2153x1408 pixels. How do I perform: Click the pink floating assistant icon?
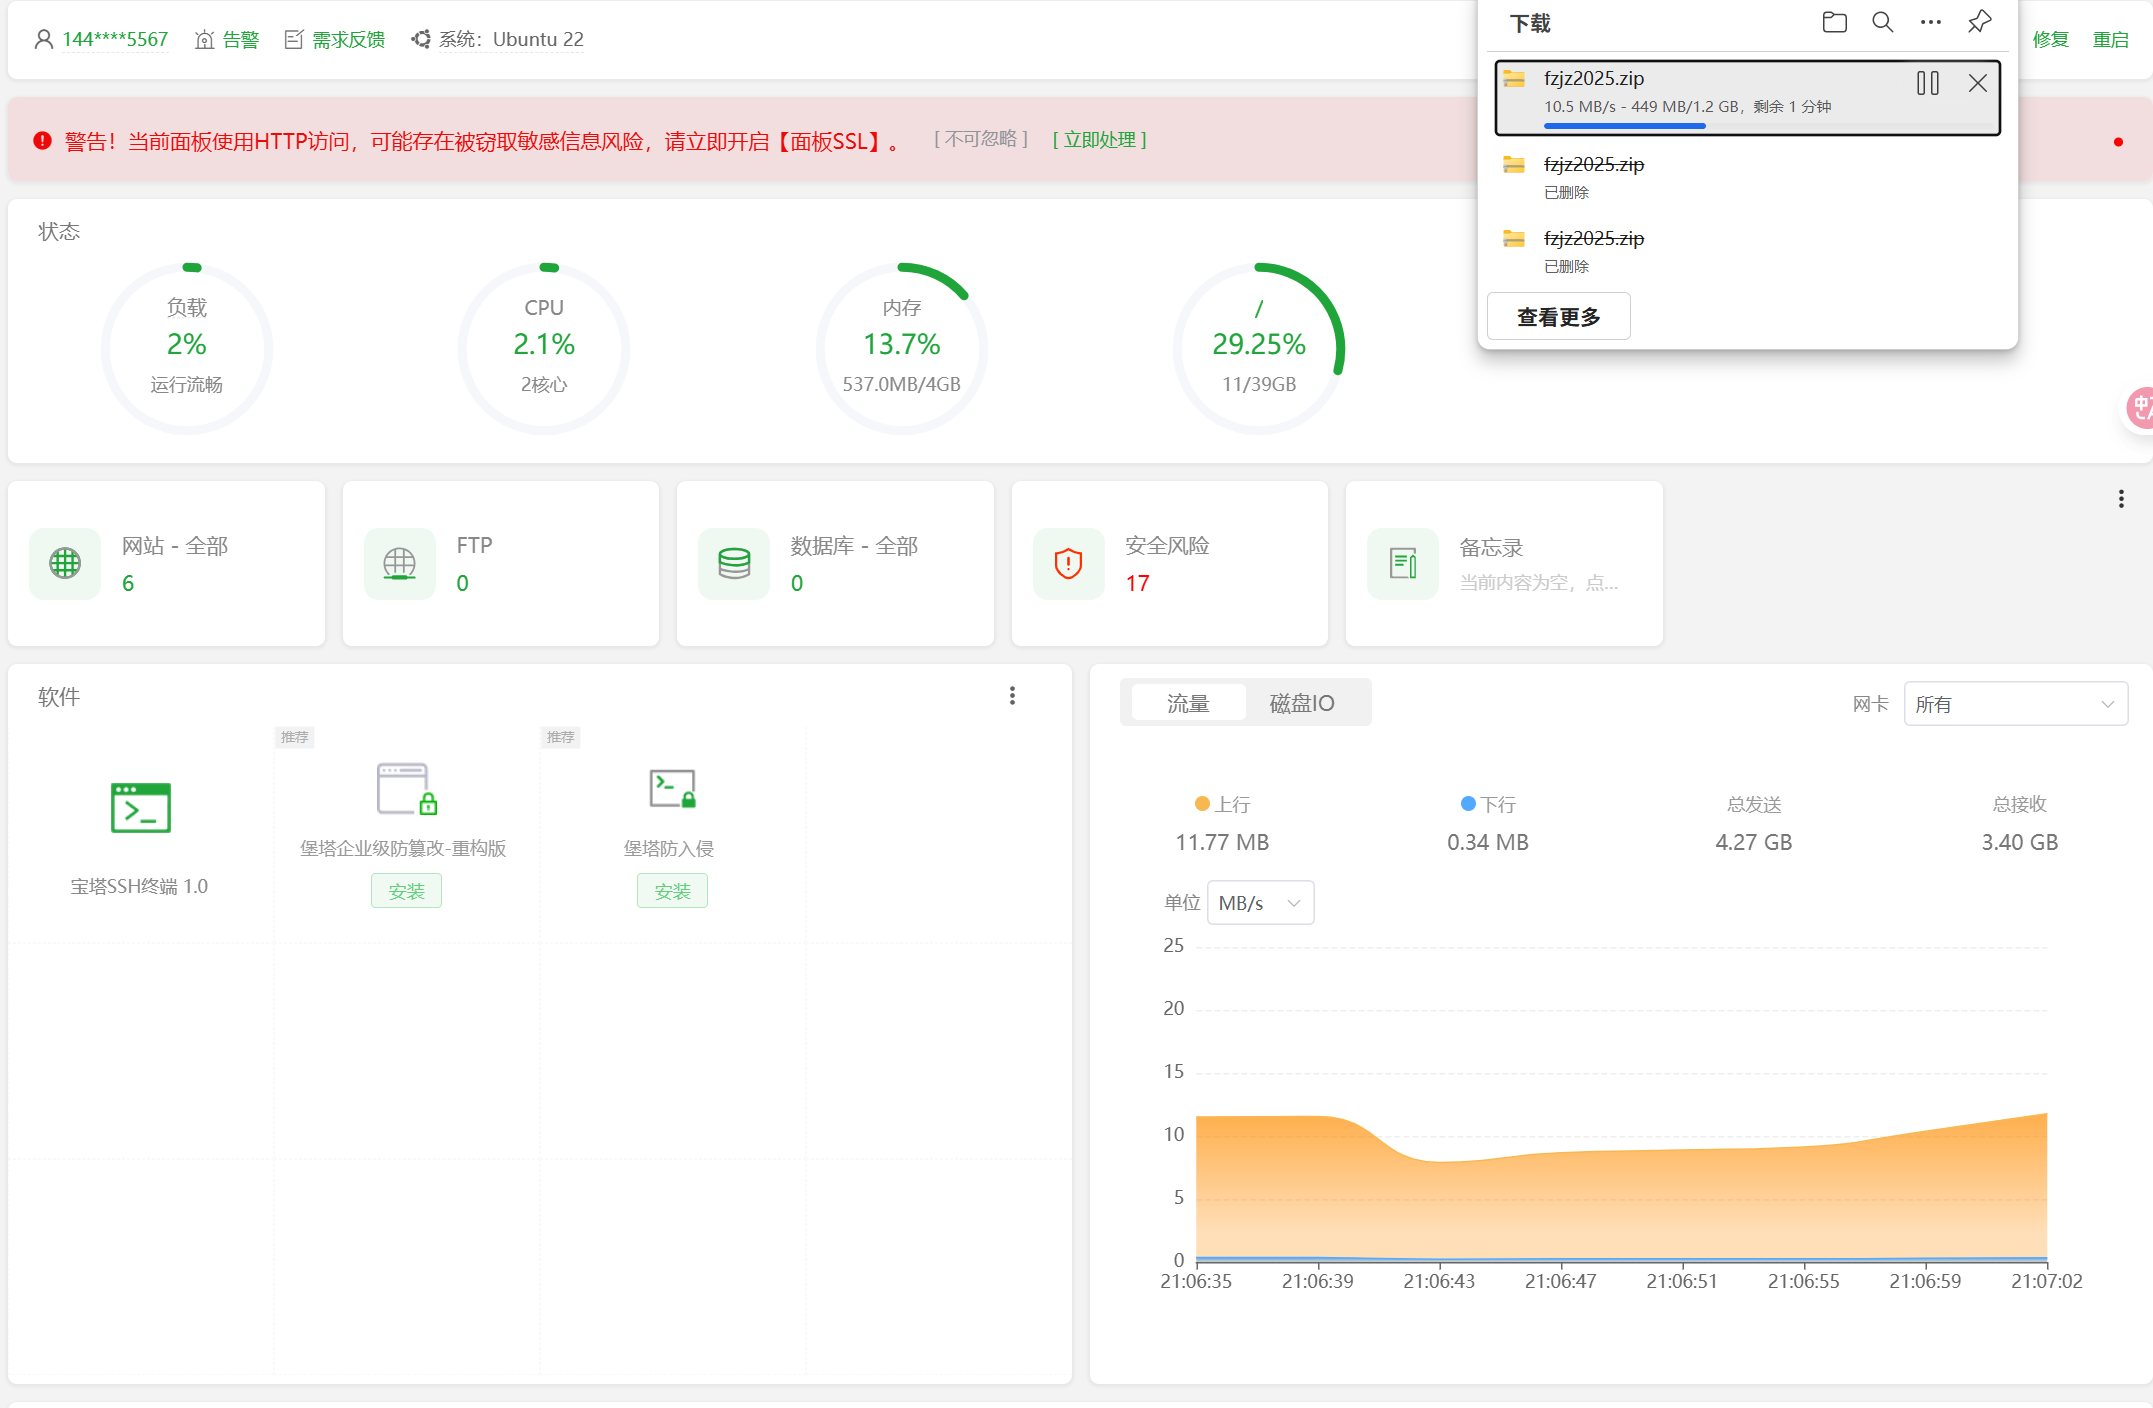pos(2139,407)
